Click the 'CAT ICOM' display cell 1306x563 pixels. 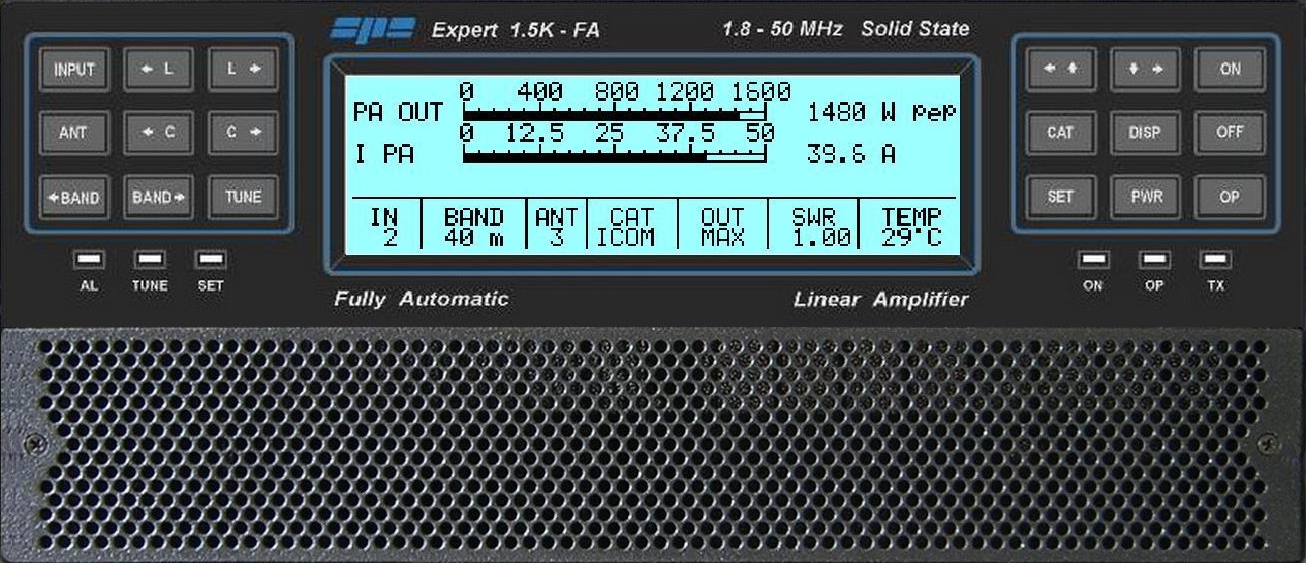click(x=632, y=226)
